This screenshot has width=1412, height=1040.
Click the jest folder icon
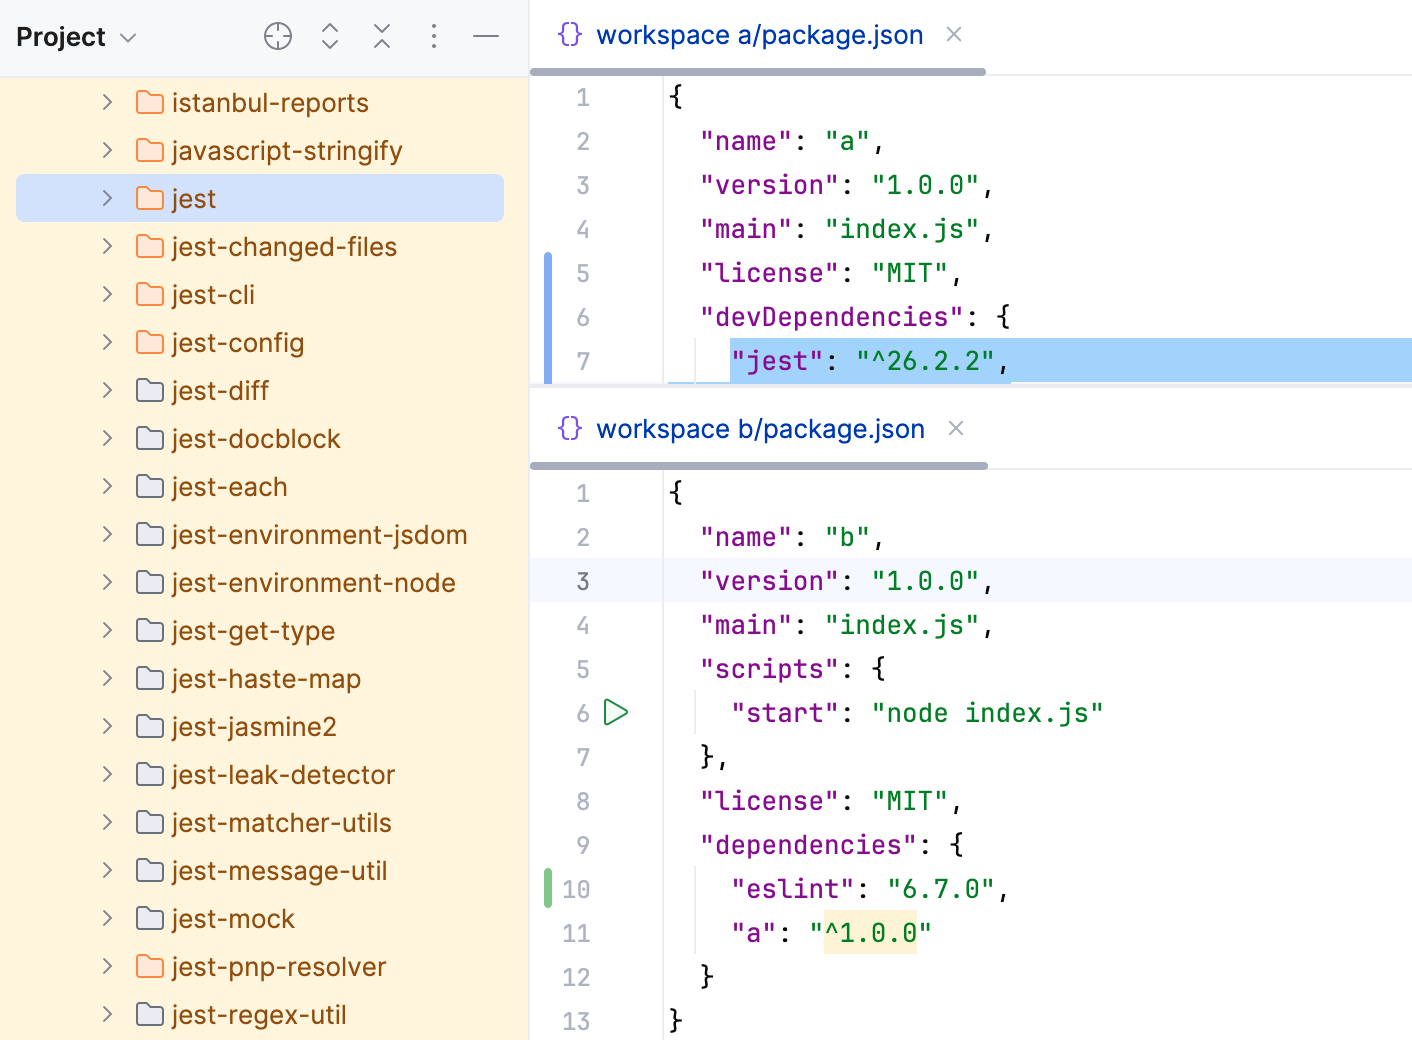point(149,198)
